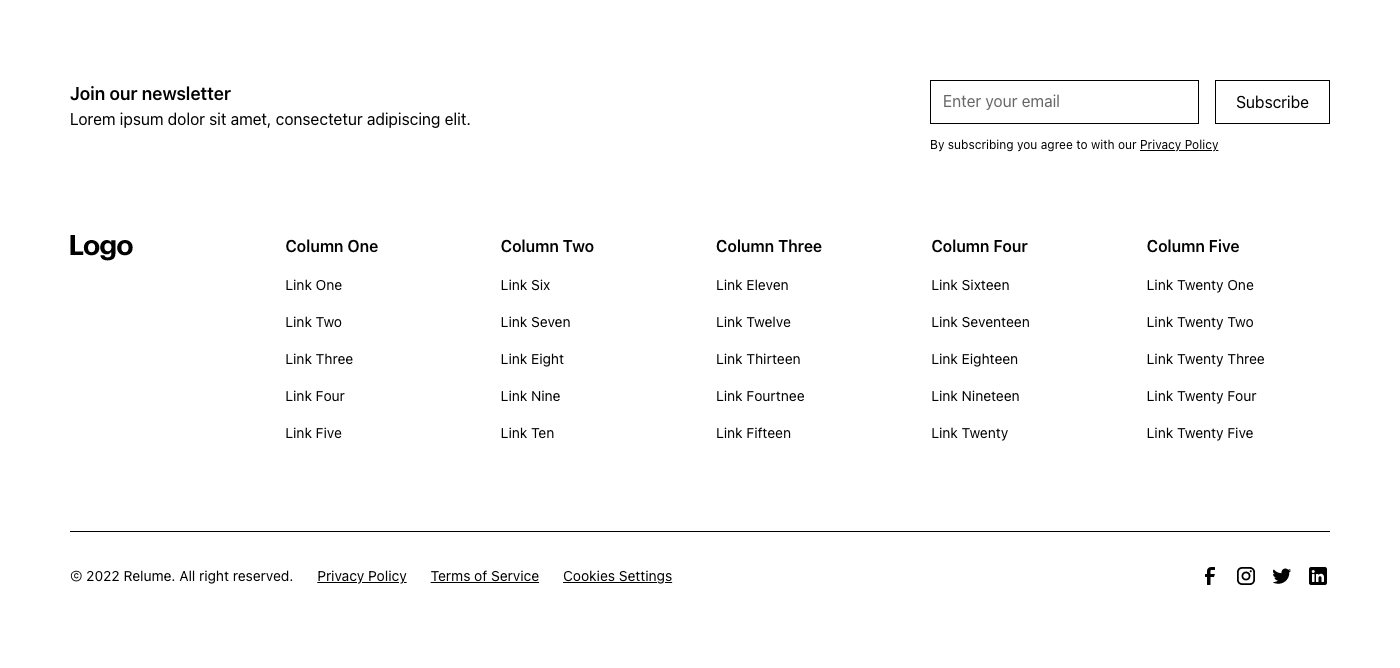Open the Cookies Settings link
This screenshot has height=668, width=1400.
pyautogui.click(x=617, y=576)
